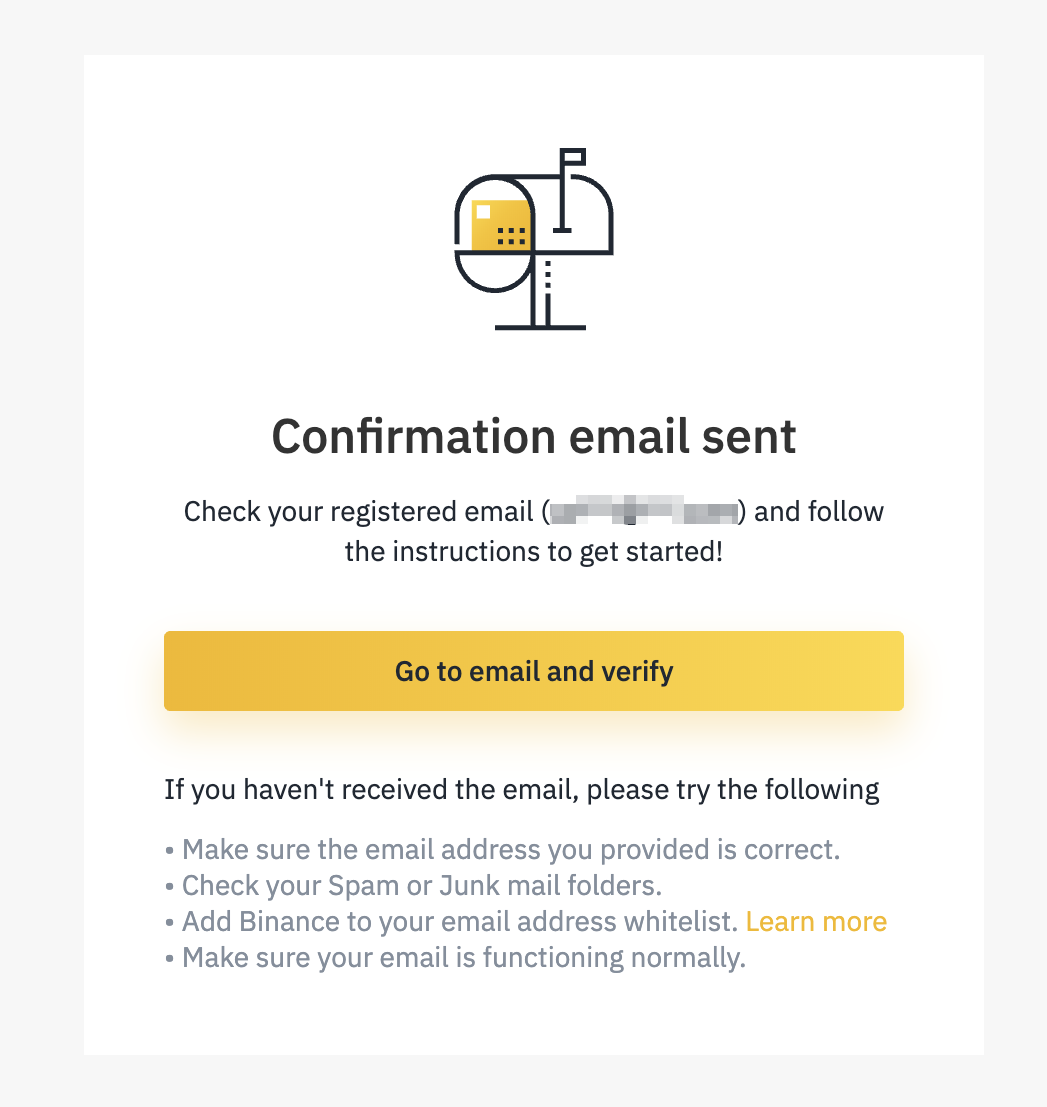Click the mailbox illustration icon
This screenshot has height=1107, width=1047.
click(534, 239)
